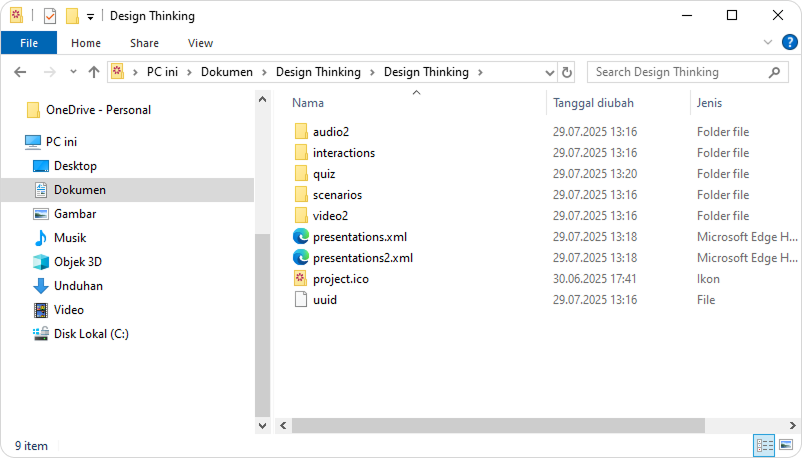Switch to large thumbnails view layout
The image size is (802, 458).
[x=786, y=445]
